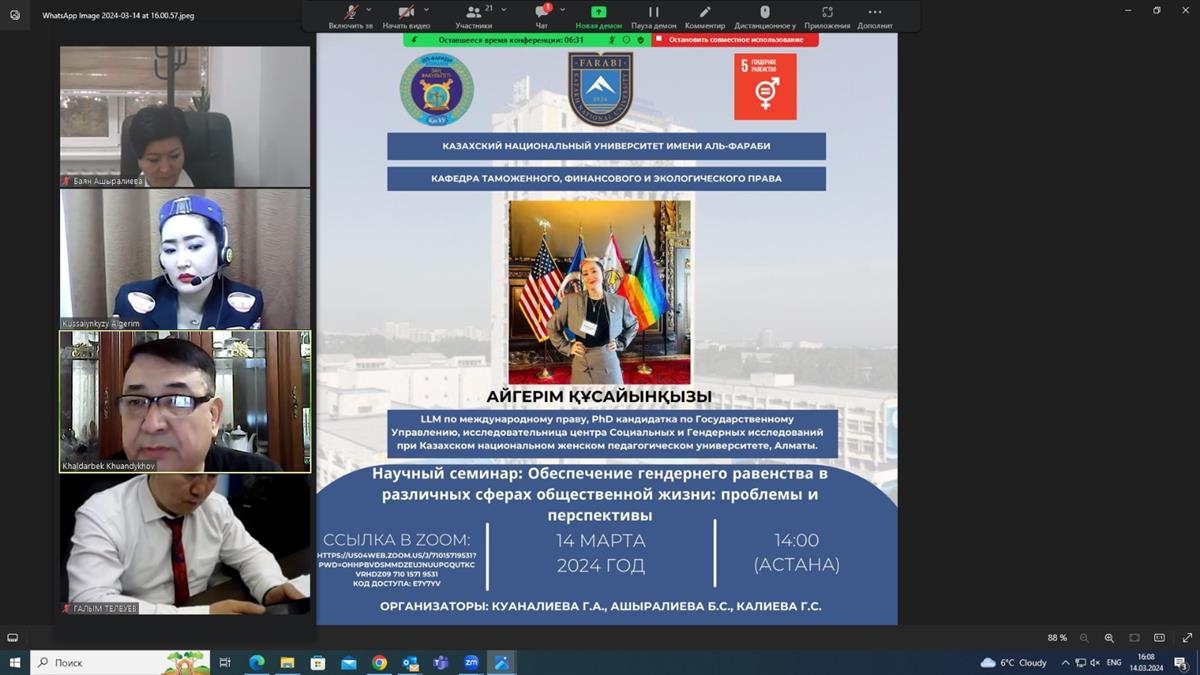This screenshot has width=1200, height=675.
Task: Click the Дистанционное управление mouse icon
Action: click(765, 16)
